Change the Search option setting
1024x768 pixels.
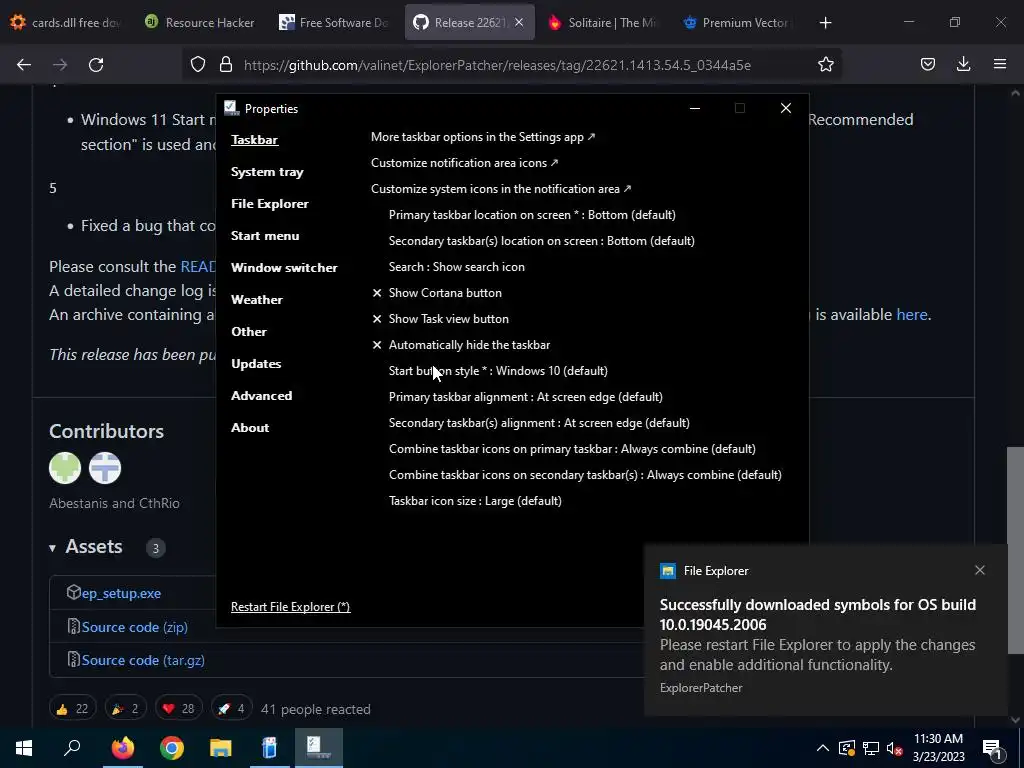[456, 266]
